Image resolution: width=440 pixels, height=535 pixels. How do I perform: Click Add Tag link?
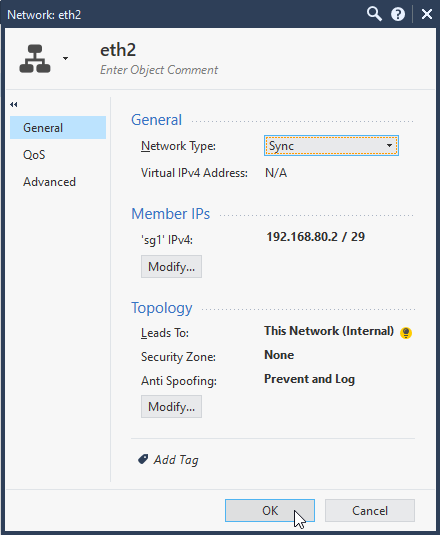coord(176,460)
